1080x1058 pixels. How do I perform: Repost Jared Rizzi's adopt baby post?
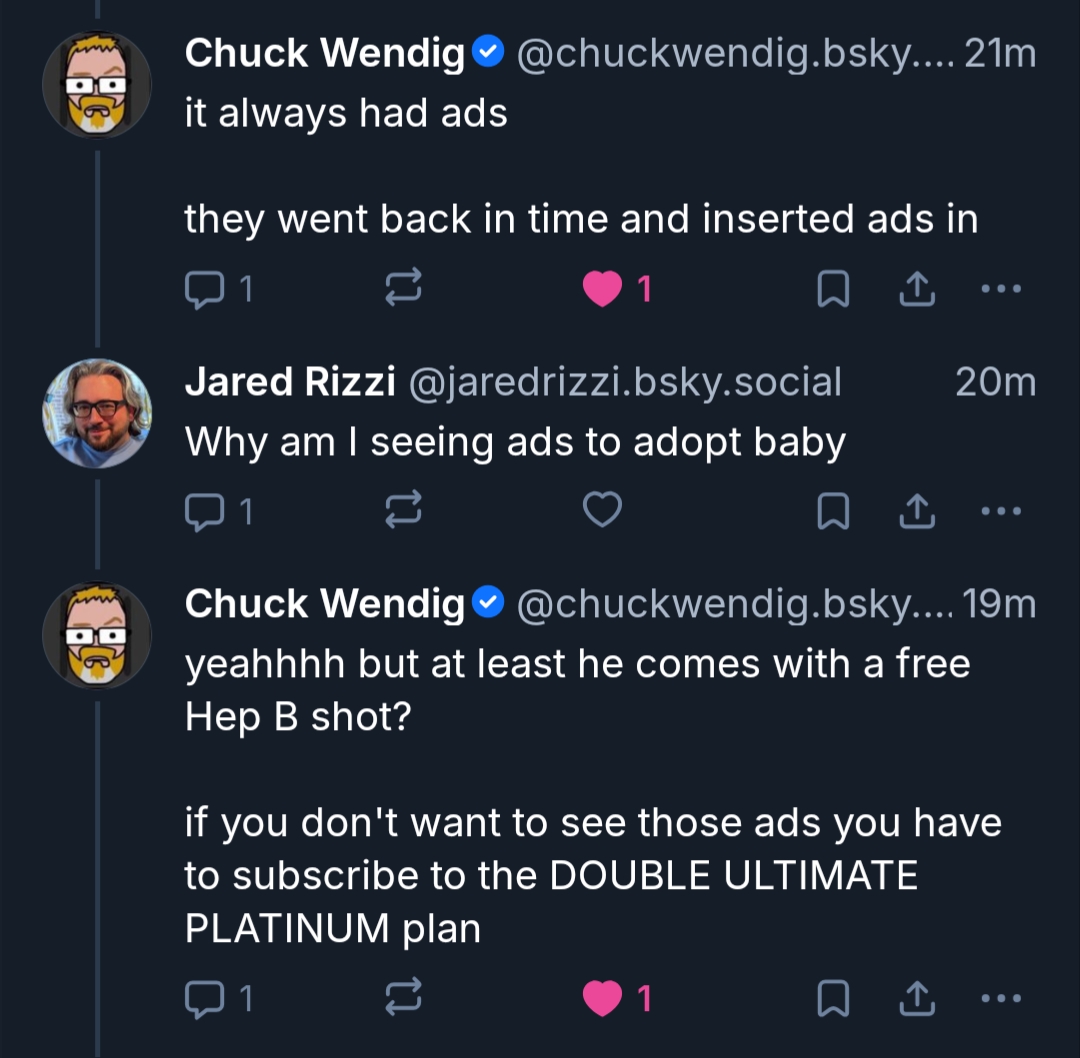(403, 511)
